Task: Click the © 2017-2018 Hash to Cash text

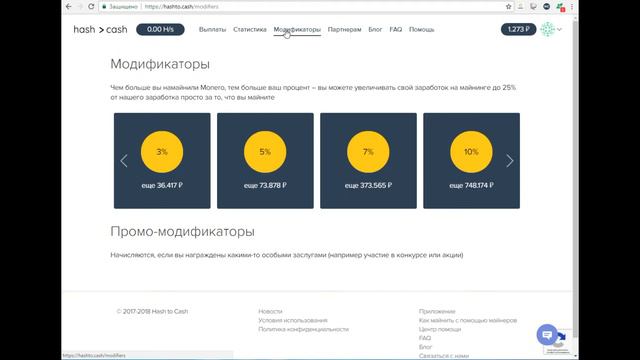Action: point(152,311)
